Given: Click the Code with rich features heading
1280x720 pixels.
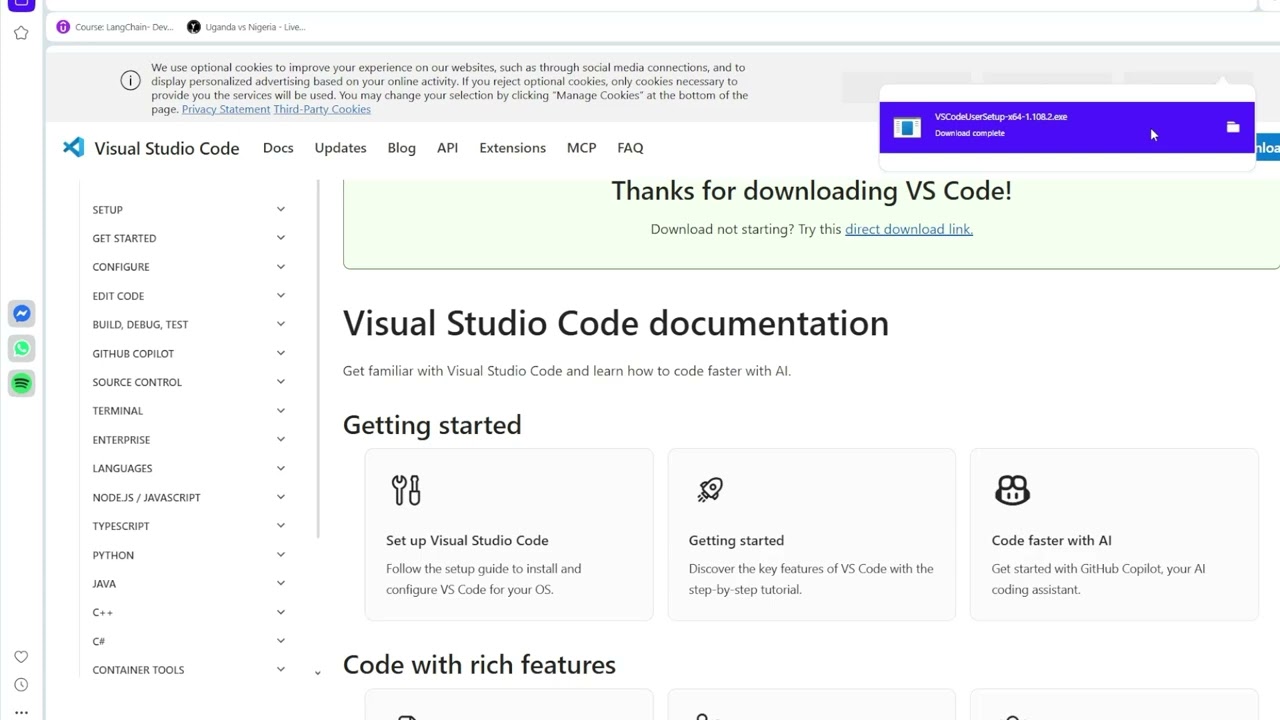Looking at the screenshot, I should tap(479, 665).
